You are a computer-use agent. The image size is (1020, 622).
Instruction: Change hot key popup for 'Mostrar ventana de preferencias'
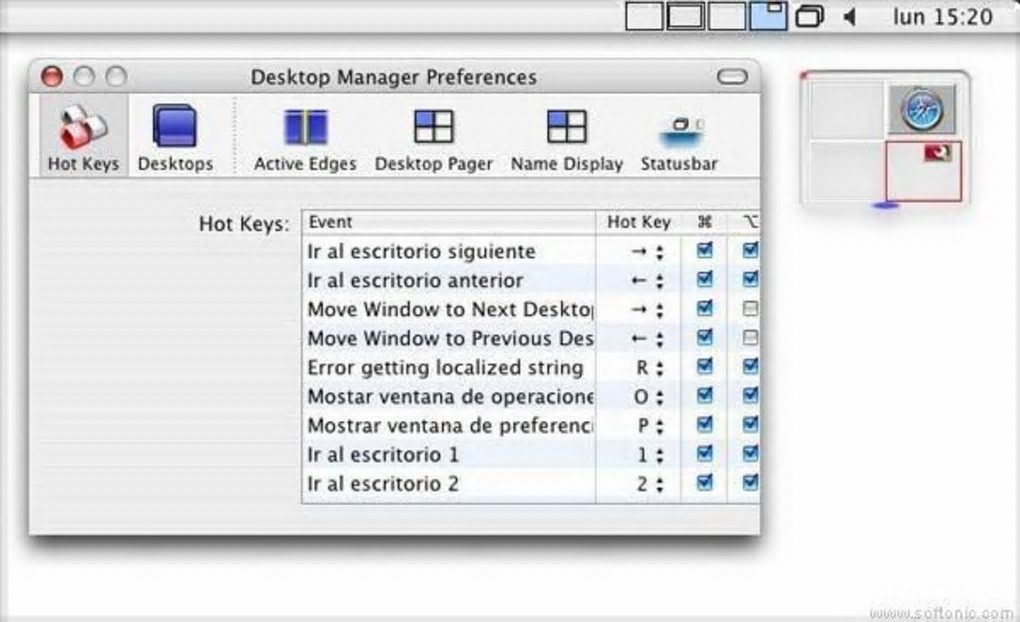(x=659, y=427)
